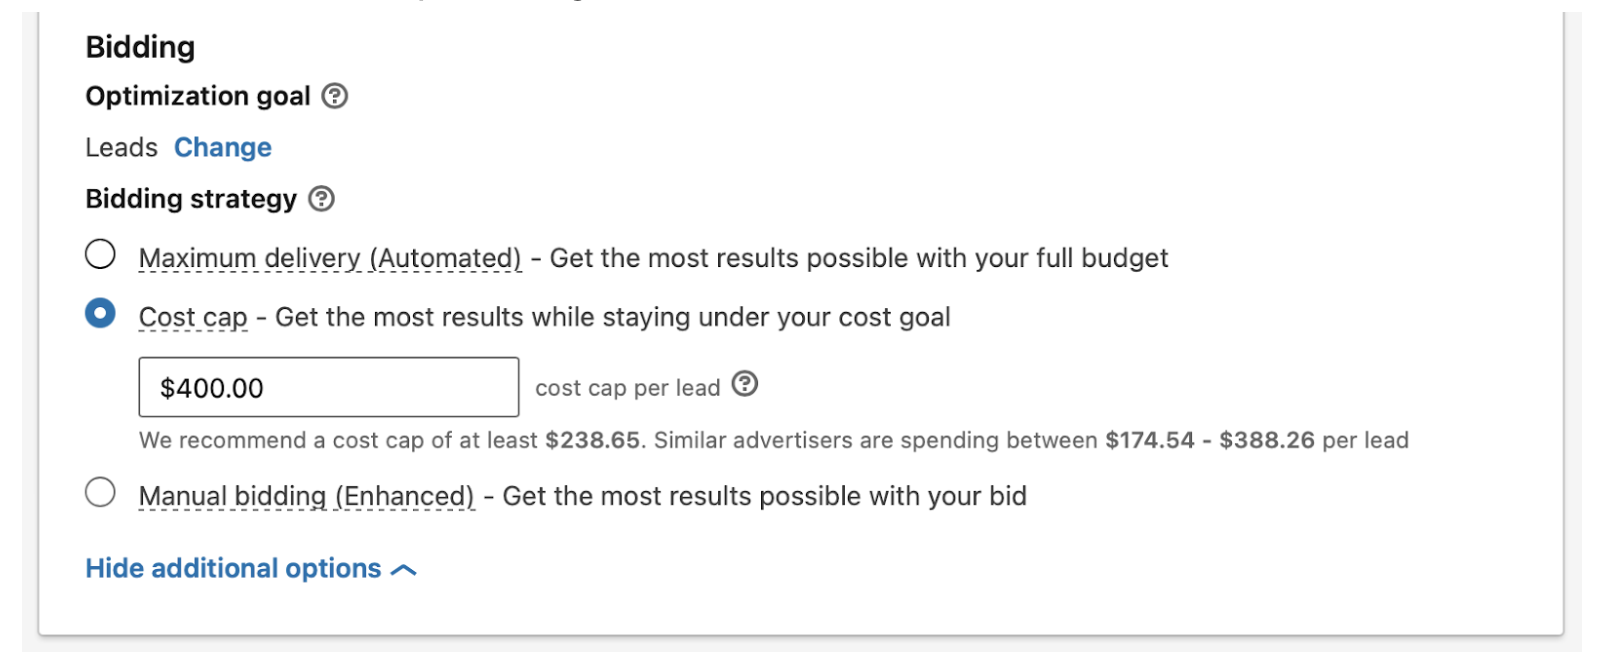Click the Leads optimization goal label
This screenshot has width=1602, height=662.
point(120,147)
